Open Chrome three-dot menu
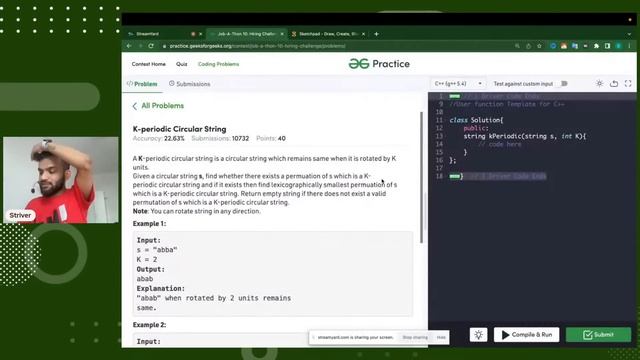The width and height of the screenshot is (640, 360). [x=629, y=46]
